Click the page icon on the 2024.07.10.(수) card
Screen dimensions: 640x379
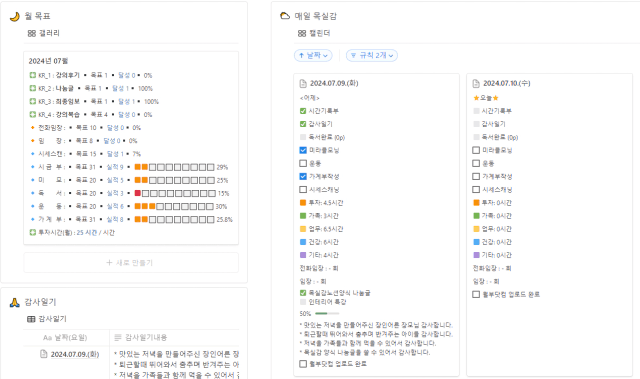(x=476, y=84)
